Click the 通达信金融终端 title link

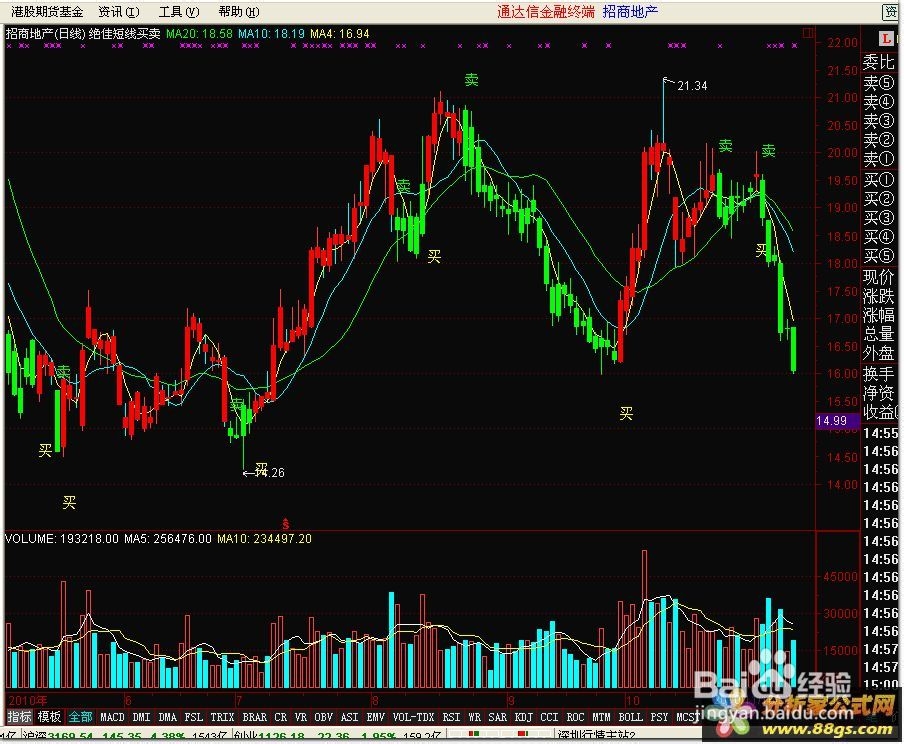543,12
